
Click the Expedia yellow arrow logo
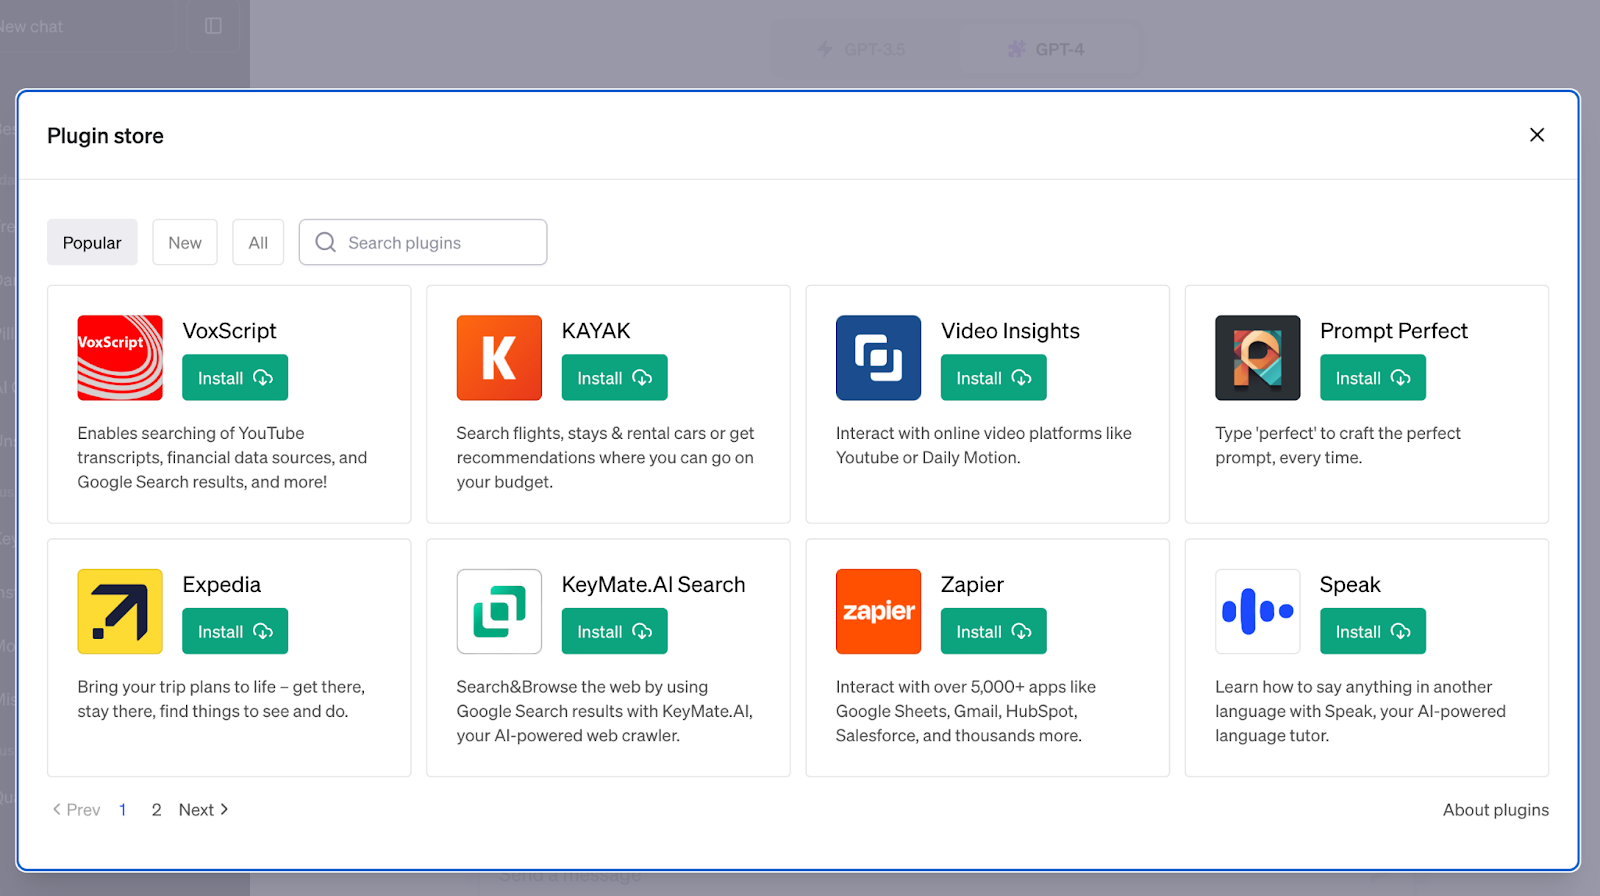(x=120, y=611)
